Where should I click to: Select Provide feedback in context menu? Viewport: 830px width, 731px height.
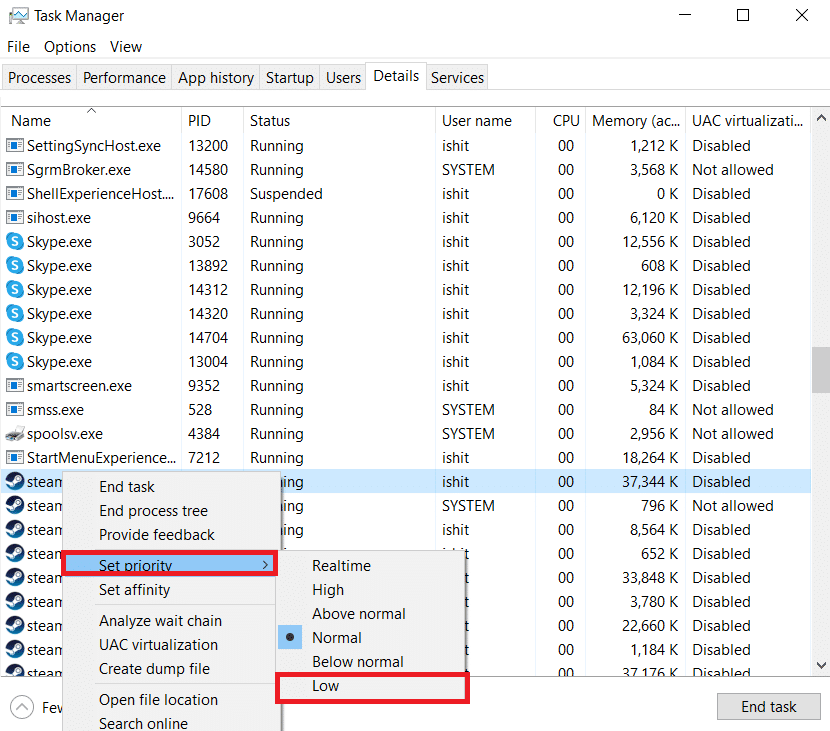click(170, 535)
